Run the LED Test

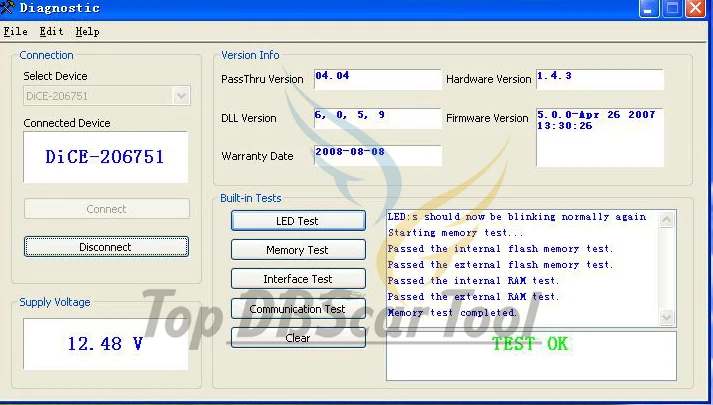coord(298,221)
